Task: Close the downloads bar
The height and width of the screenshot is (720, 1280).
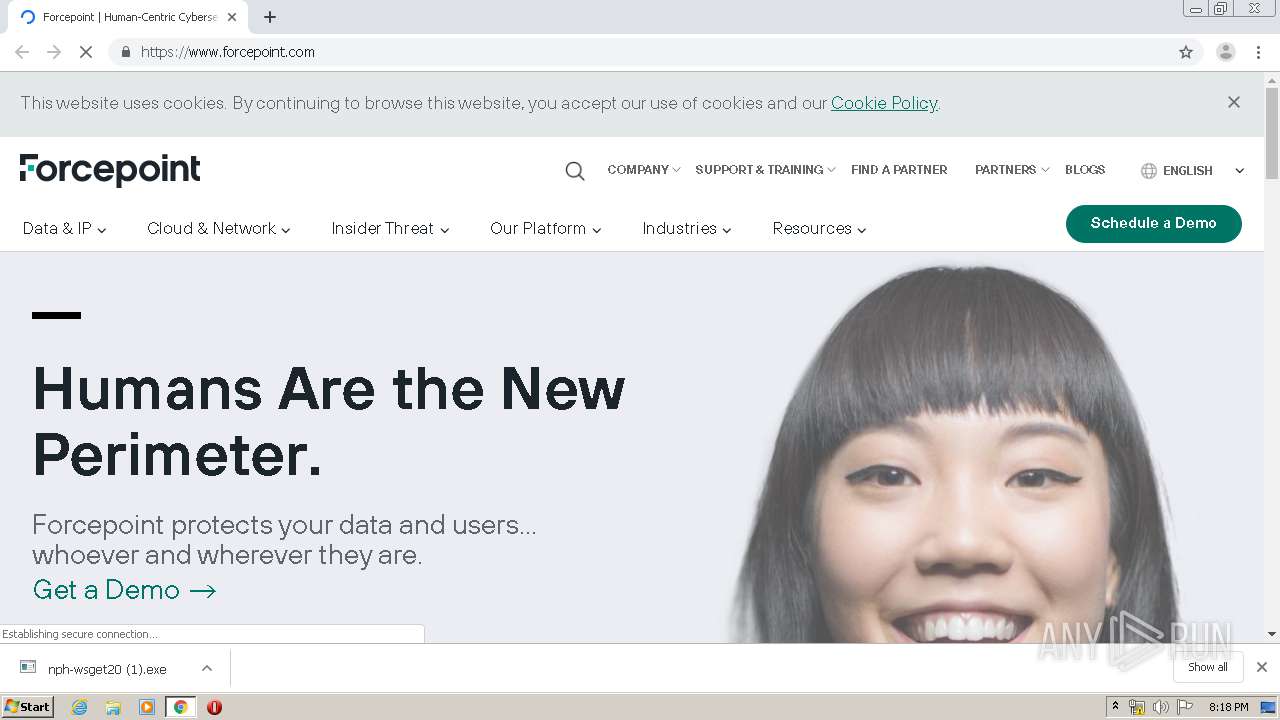Action: [x=1262, y=667]
